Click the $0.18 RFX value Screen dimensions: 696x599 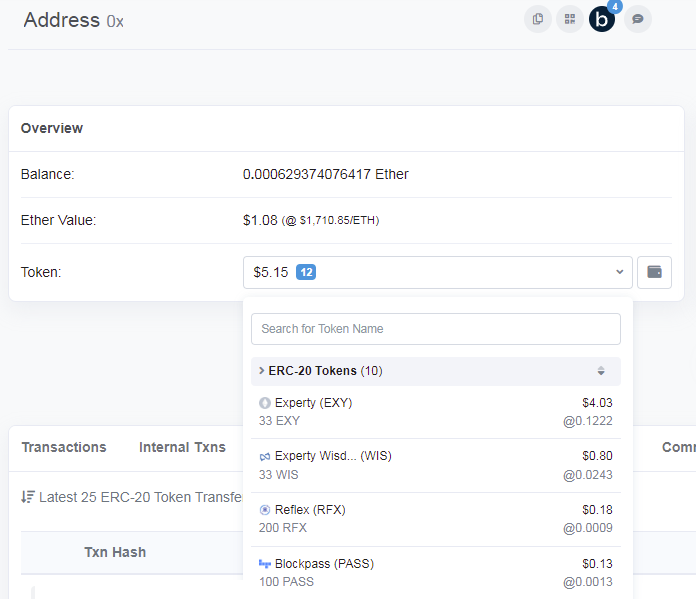click(x=597, y=510)
